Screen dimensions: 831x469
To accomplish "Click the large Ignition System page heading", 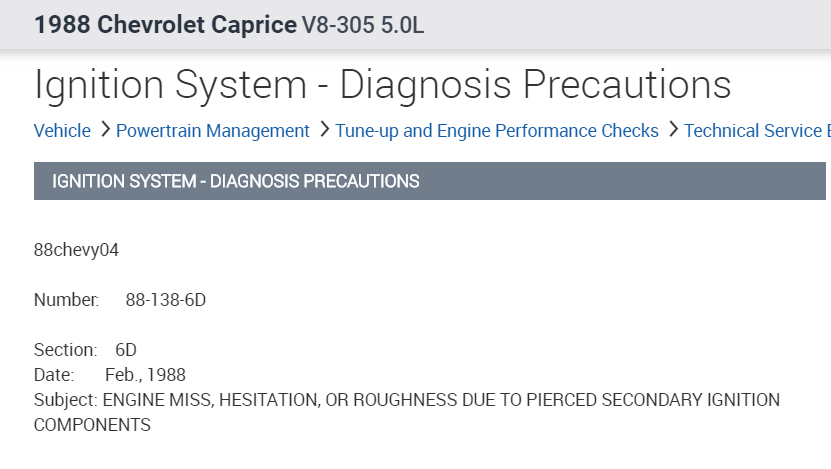I will [382, 85].
